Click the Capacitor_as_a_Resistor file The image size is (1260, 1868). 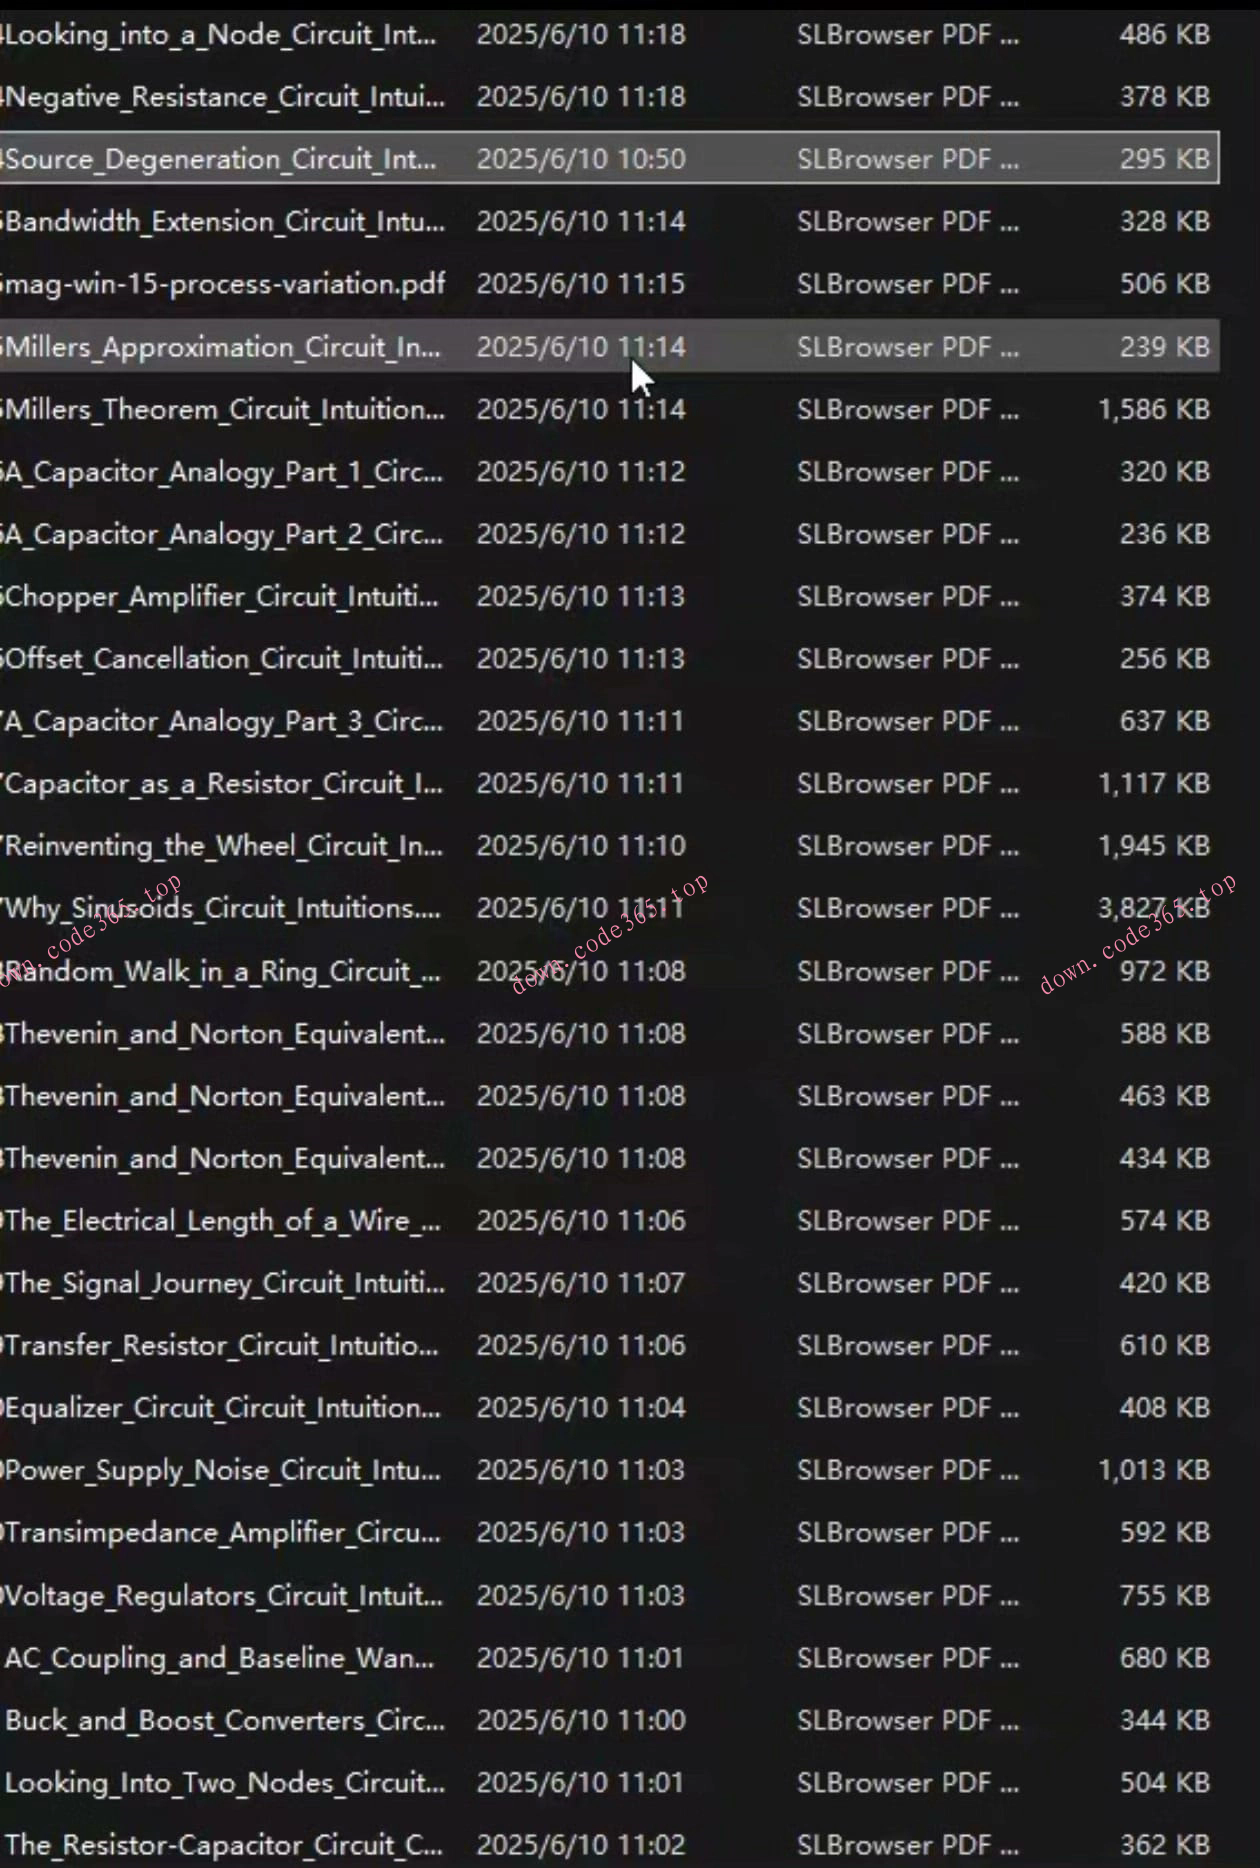[x=224, y=783]
